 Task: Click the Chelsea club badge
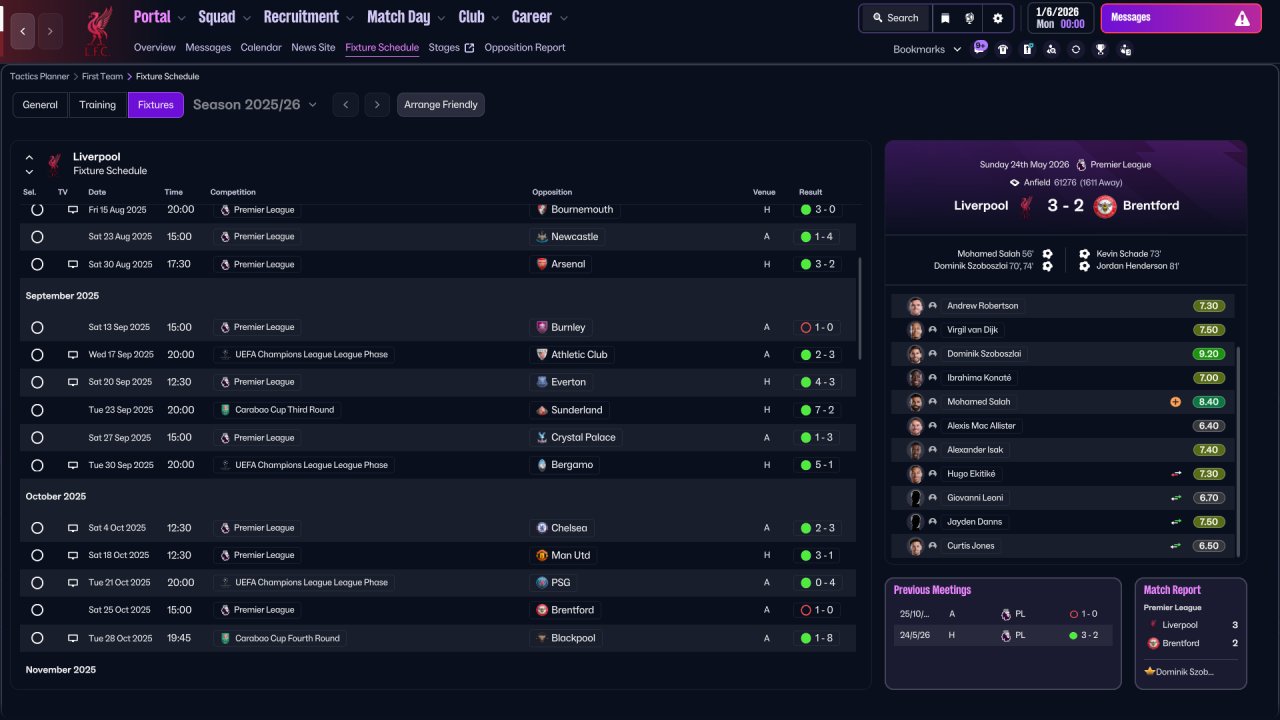click(542, 528)
